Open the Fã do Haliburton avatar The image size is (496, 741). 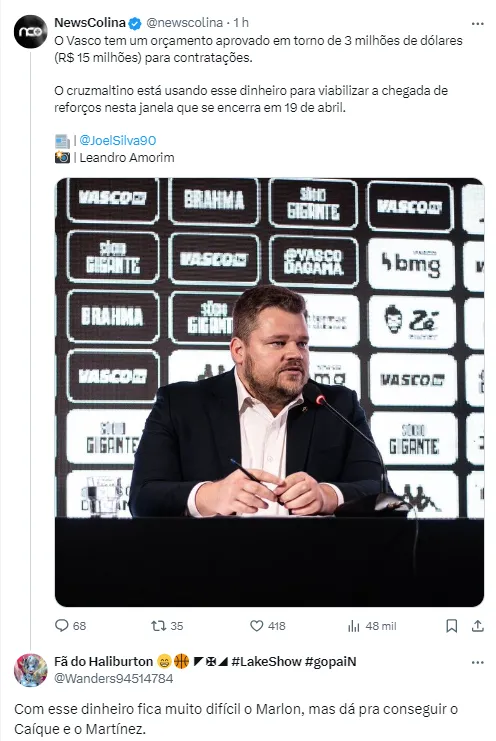tap(31, 670)
